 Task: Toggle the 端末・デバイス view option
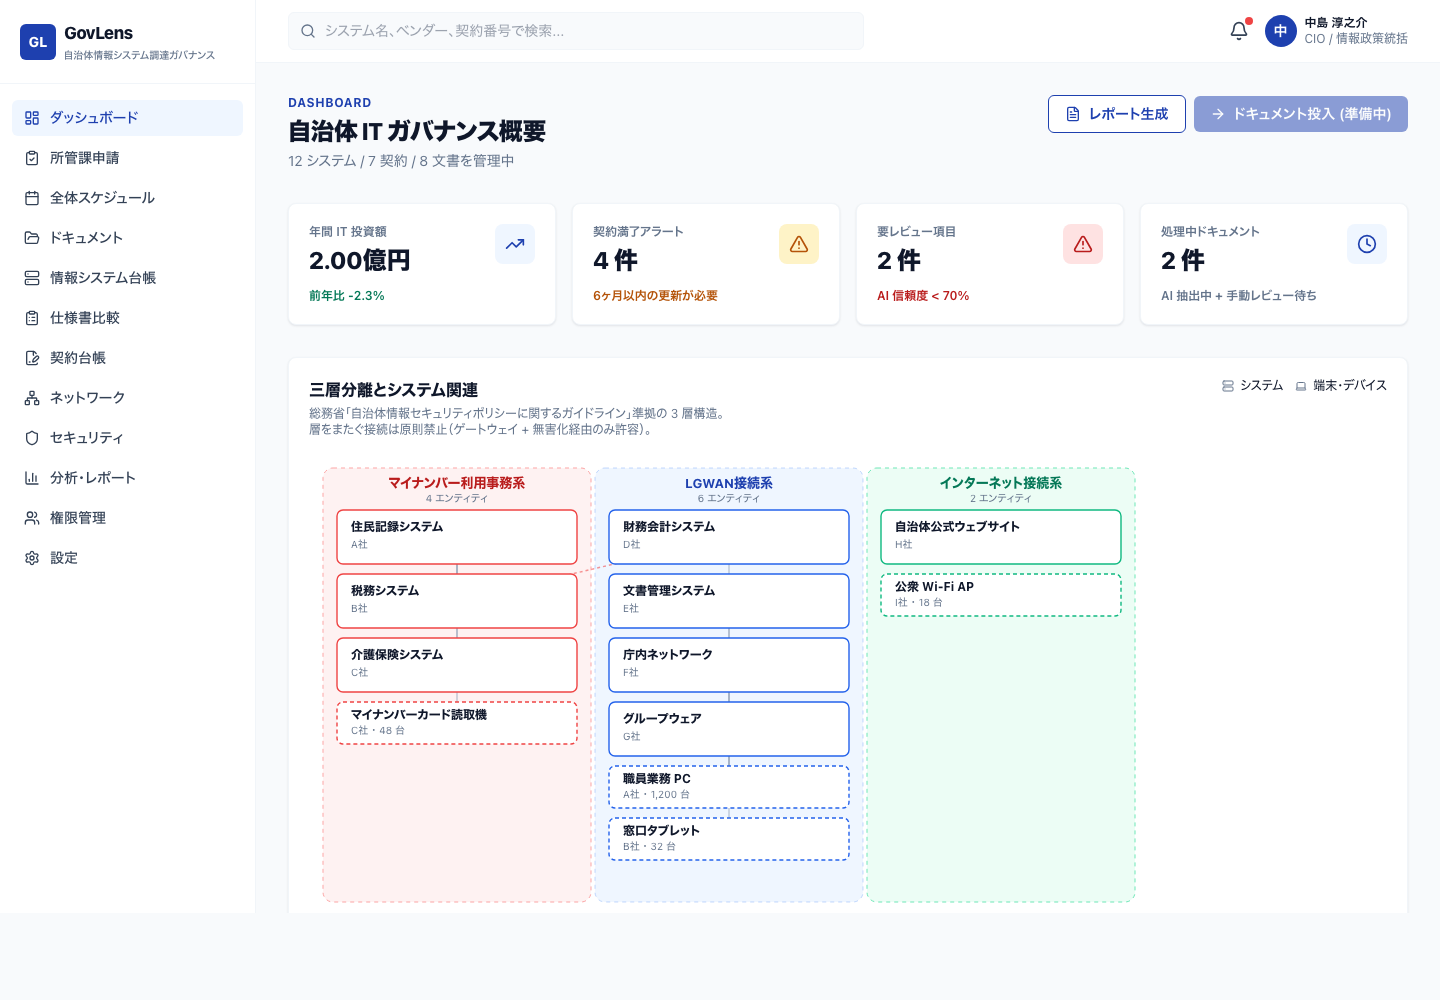coord(1344,385)
